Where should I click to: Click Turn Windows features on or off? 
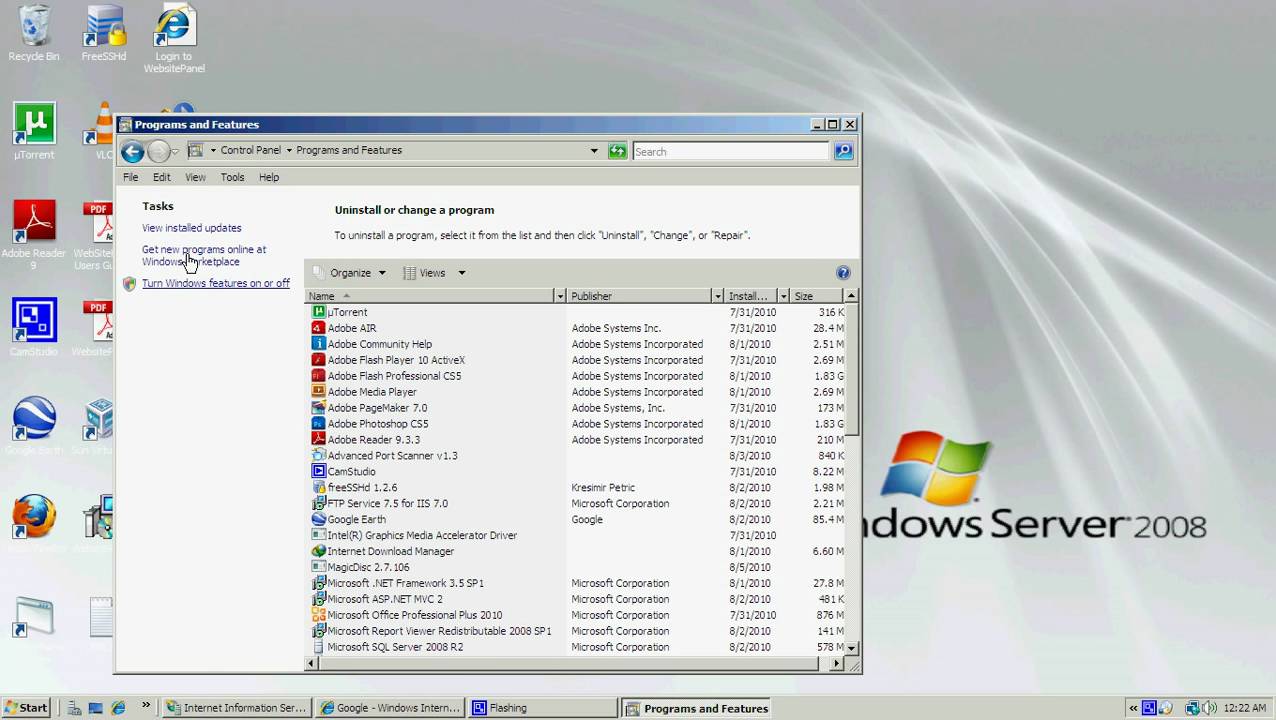tap(216, 284)
